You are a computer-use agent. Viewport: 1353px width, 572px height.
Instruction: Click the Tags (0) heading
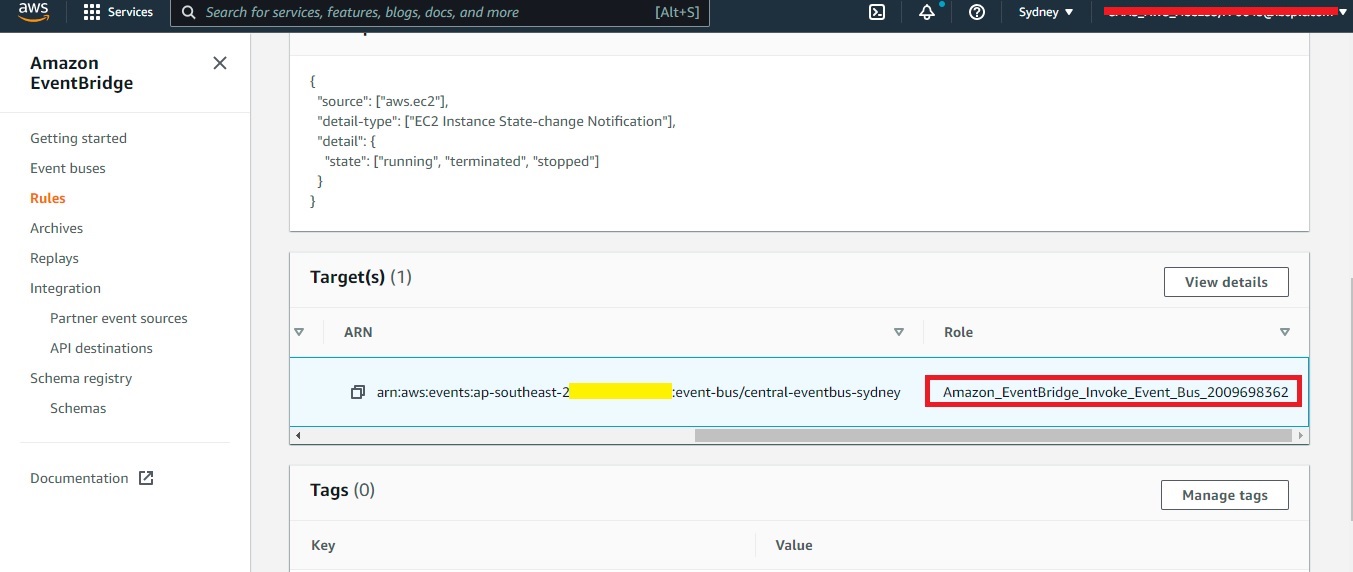pyautogui.click(x=342, y=490)
